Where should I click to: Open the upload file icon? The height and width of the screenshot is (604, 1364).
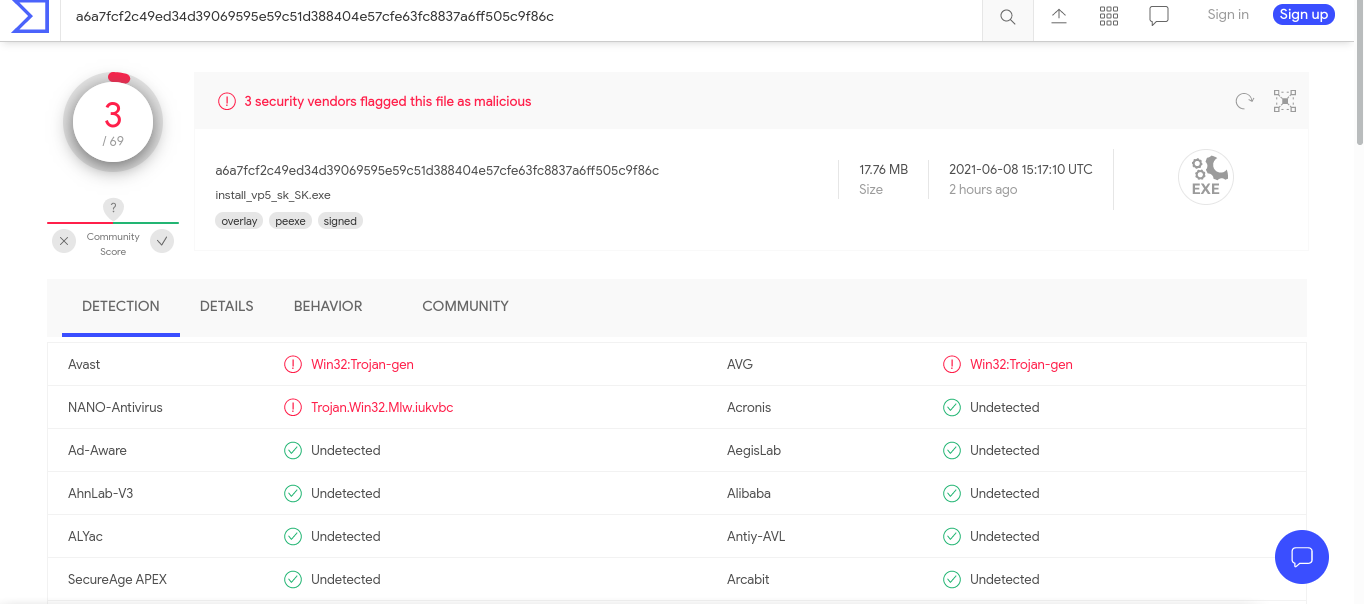point(1059,16)
